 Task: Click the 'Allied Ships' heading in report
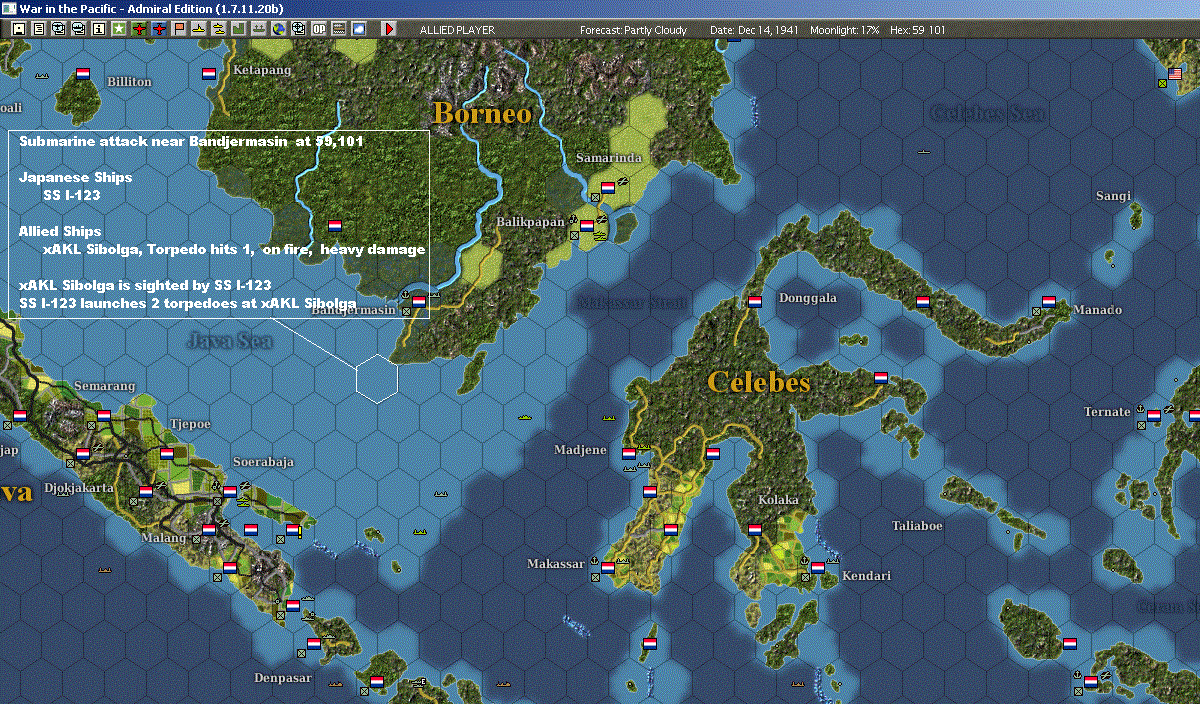[x=60, y=231]
